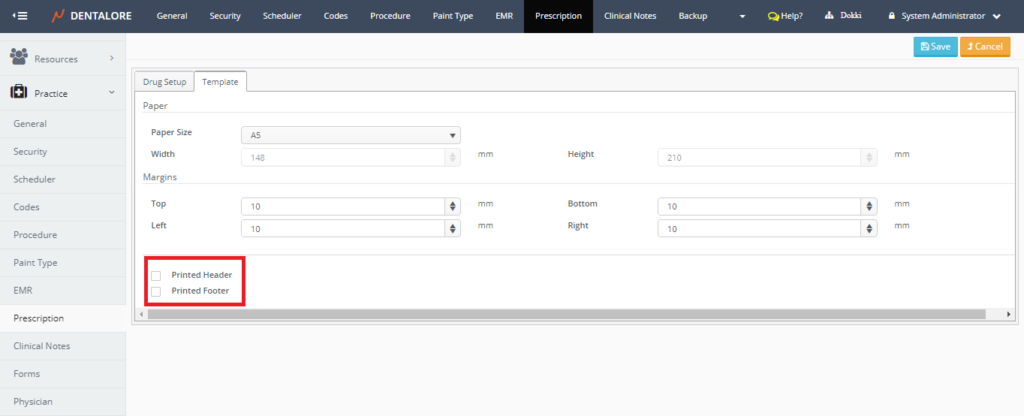Click the Dokki organization icon
The image size is (1024, 416).
point(829,16)
